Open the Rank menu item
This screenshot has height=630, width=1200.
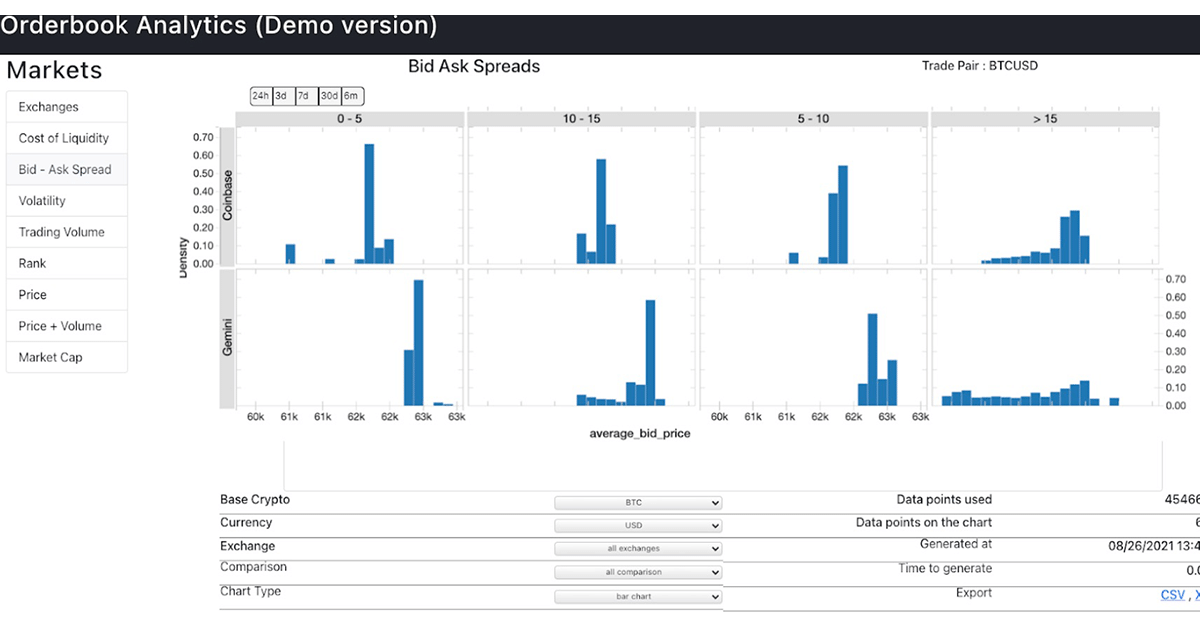click(x=67, y=263)
